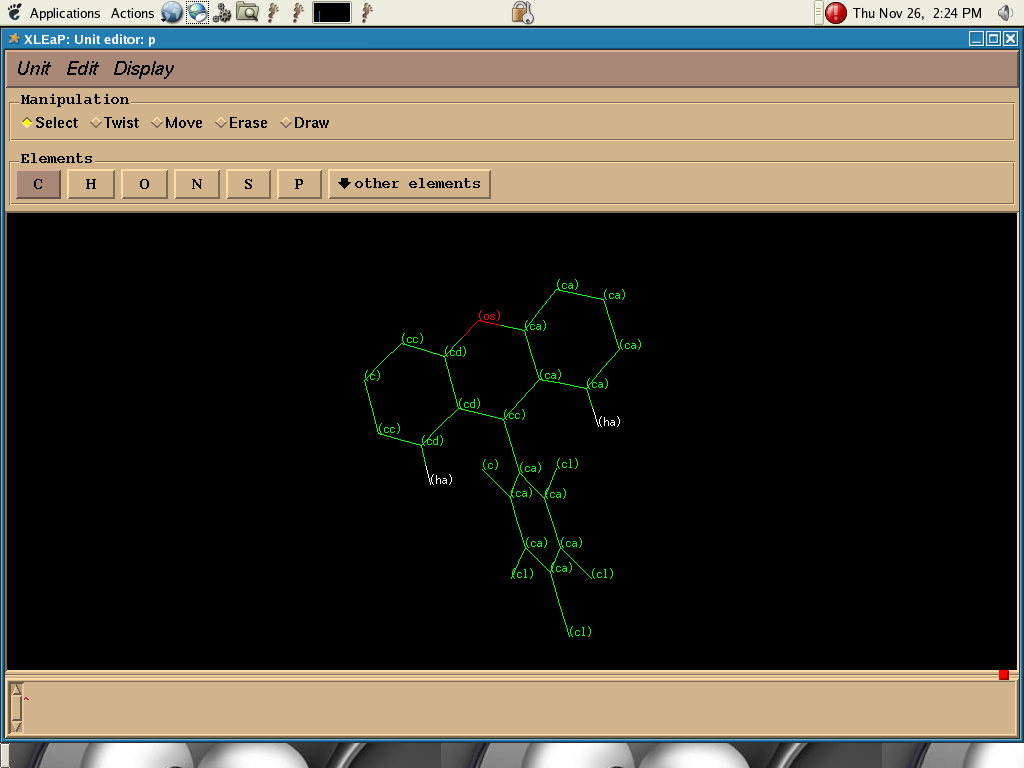The image size is (1024, 768).
Task: Open the Display menu
Action: click(143, 69)
